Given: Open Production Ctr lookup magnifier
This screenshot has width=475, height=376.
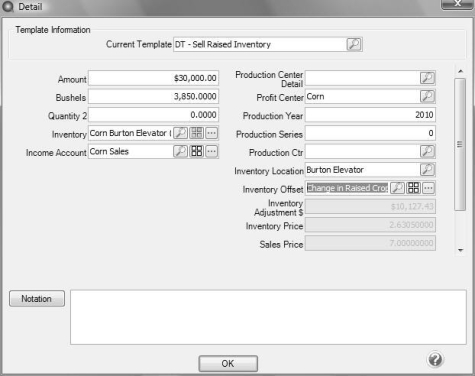Looking at the screenshot, I should [x=427, y=151].
